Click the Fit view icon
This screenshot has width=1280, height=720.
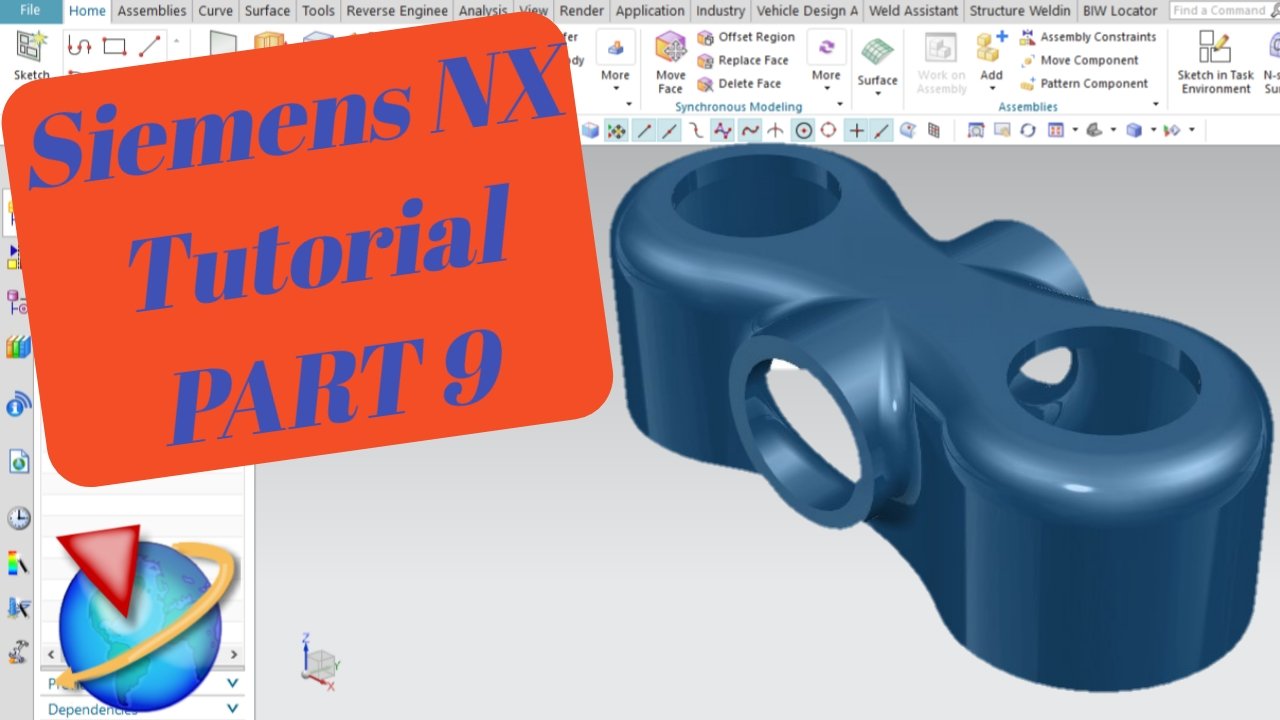click(976, 130)
